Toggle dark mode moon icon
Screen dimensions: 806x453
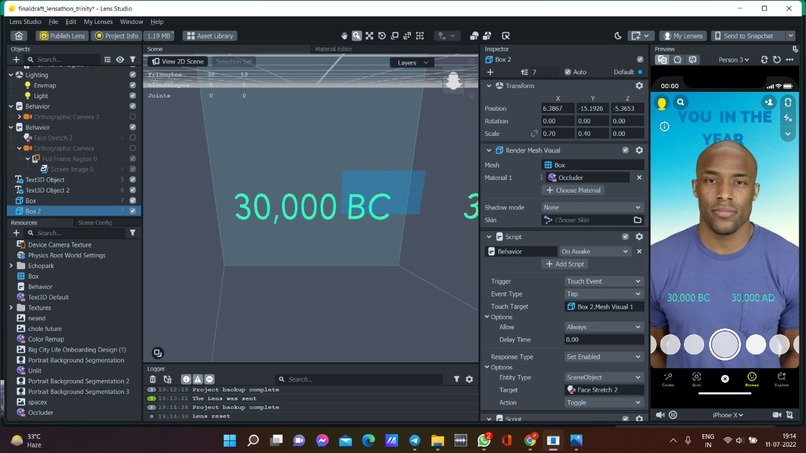tap(618, 36)
